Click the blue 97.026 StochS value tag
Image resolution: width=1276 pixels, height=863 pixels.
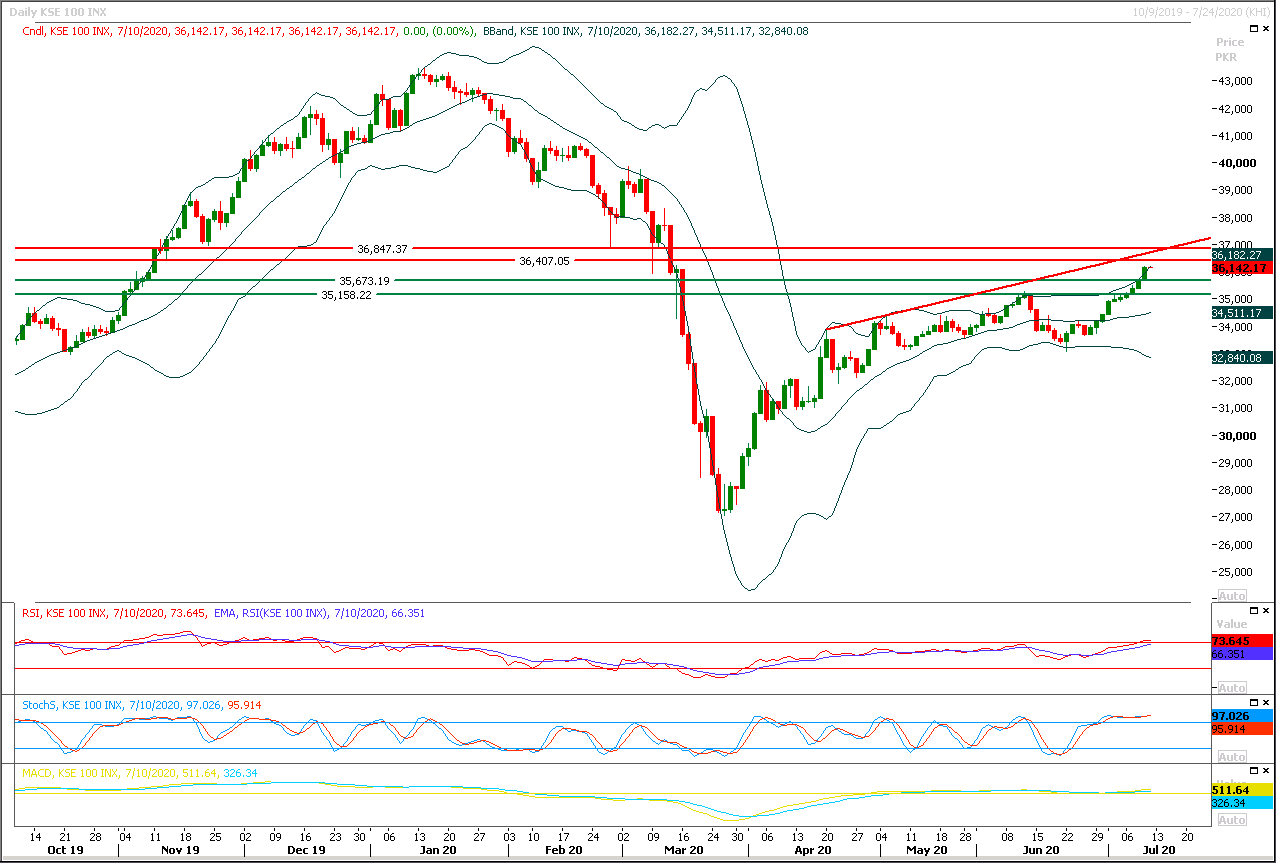tap(1241, 716)
